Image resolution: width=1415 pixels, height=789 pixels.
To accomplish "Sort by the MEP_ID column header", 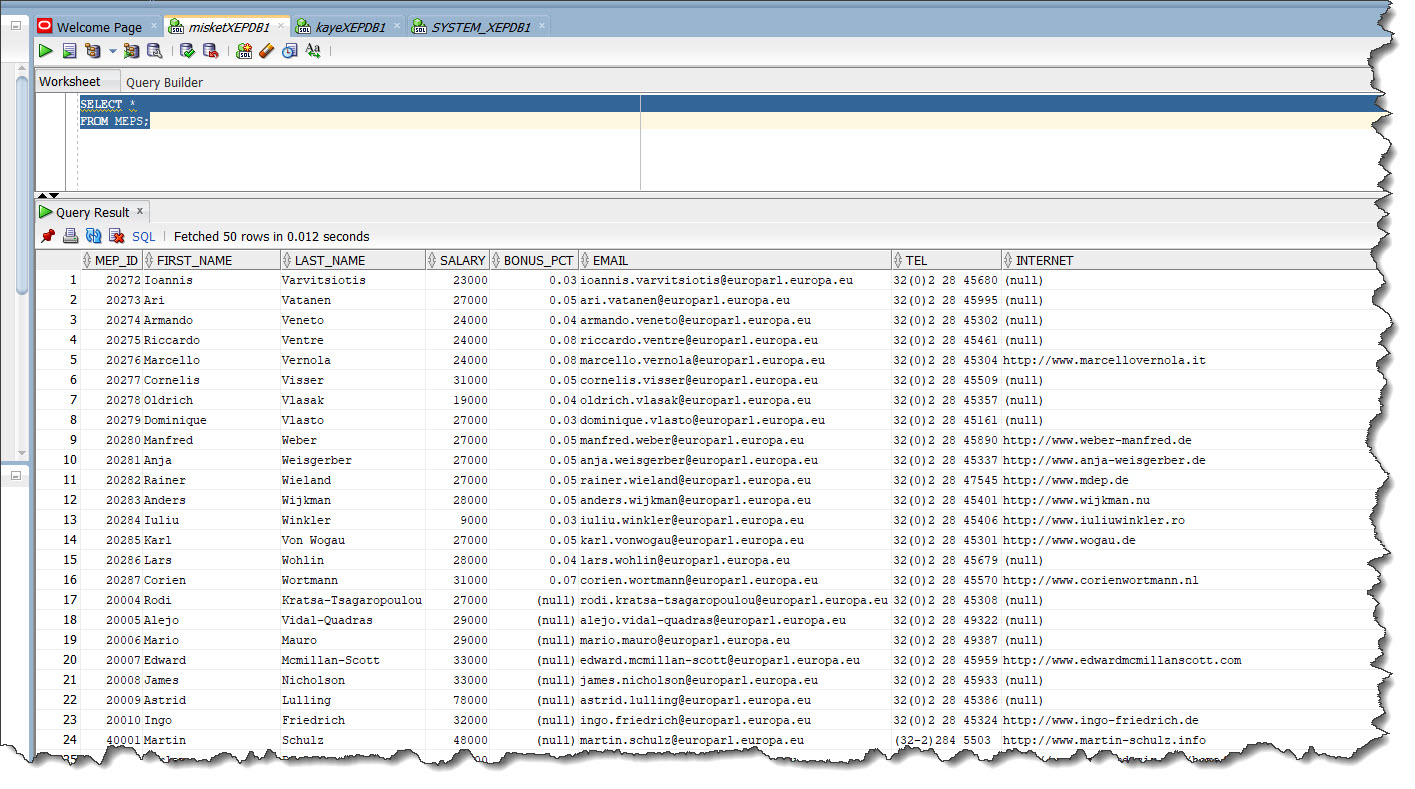I will (x=112, y=260).
